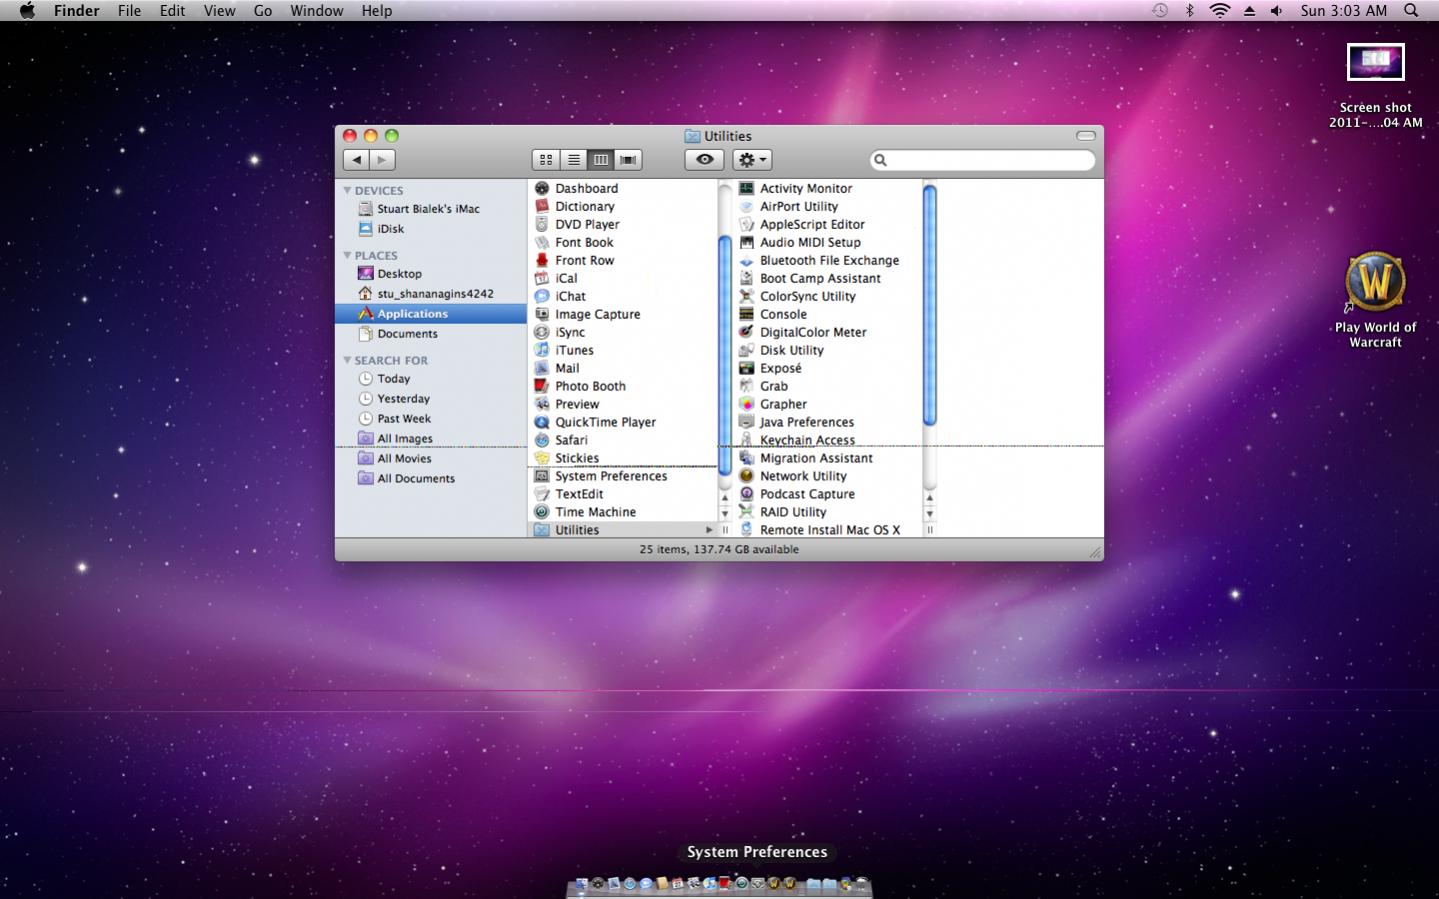The width and height of the screenshot is (1439, 899).
Task: Go back with the Back button
Action: coord(356,160)
